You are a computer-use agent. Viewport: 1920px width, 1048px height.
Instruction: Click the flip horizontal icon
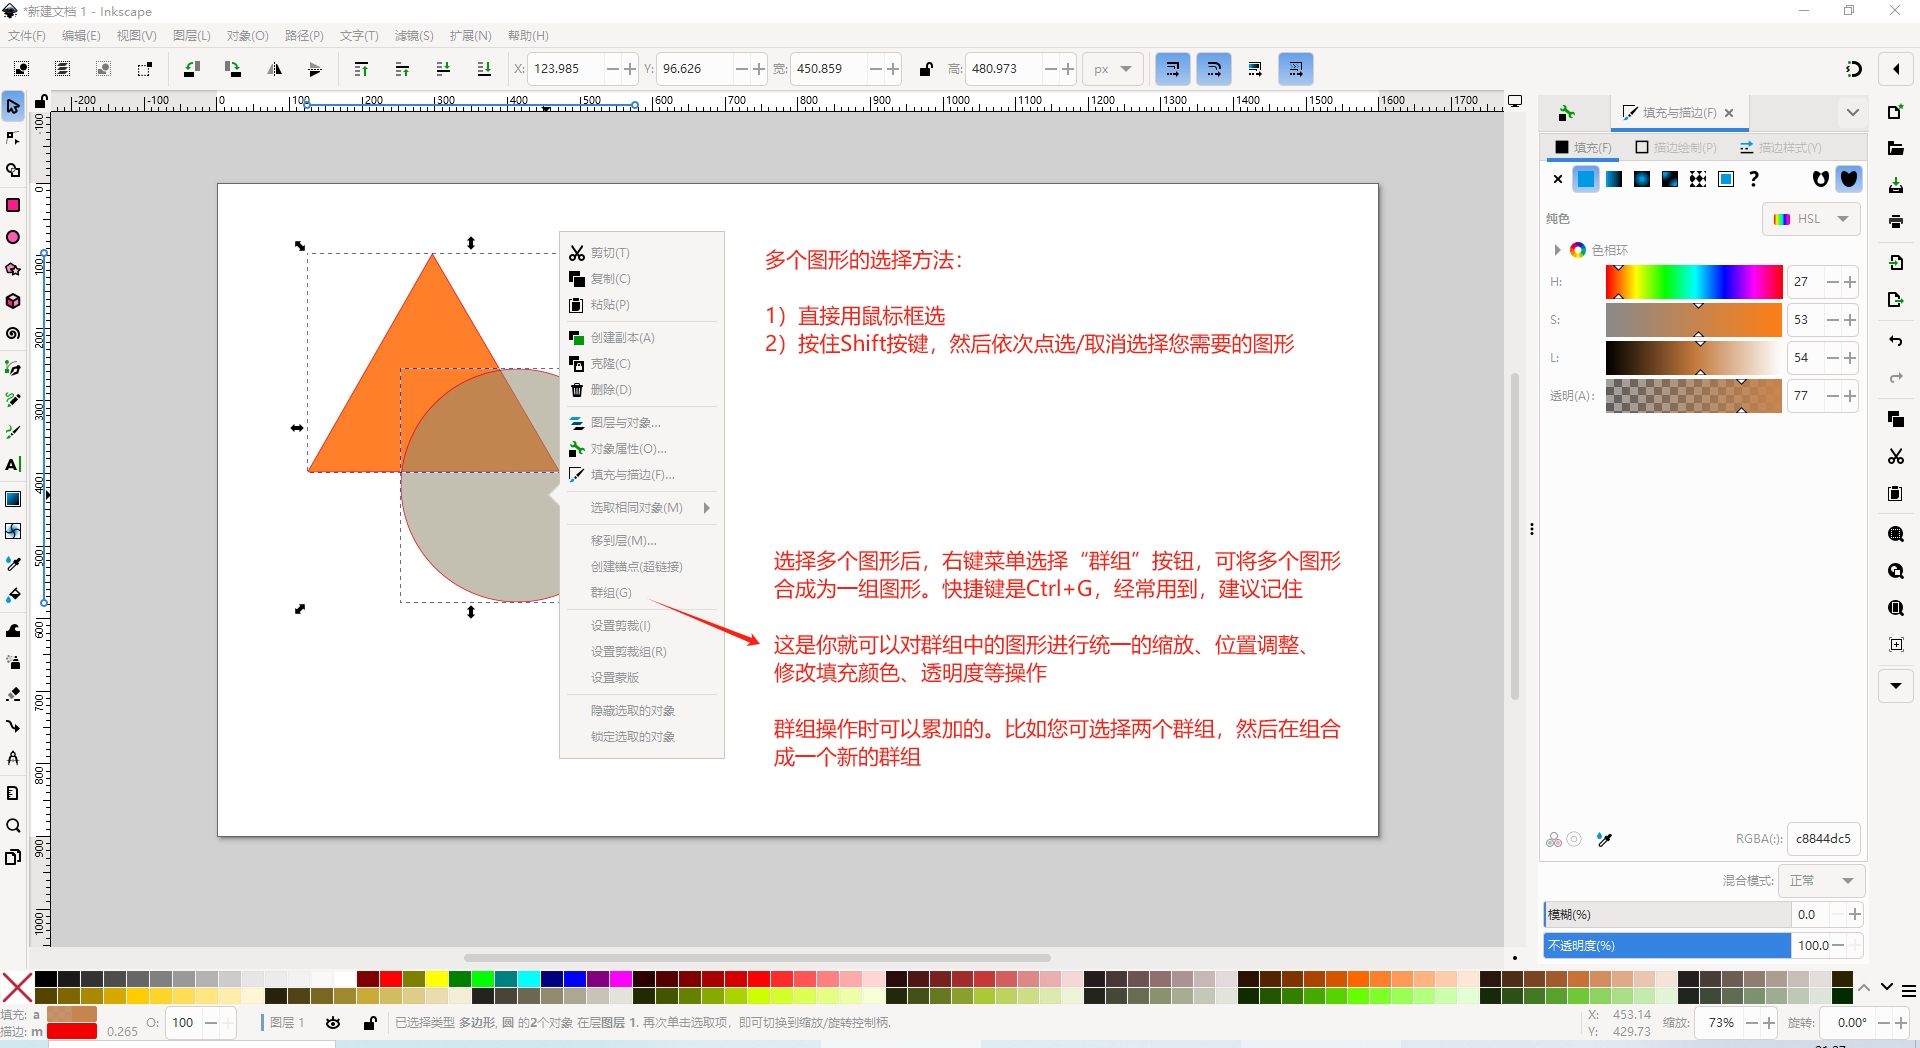click(x=274, y=69)
